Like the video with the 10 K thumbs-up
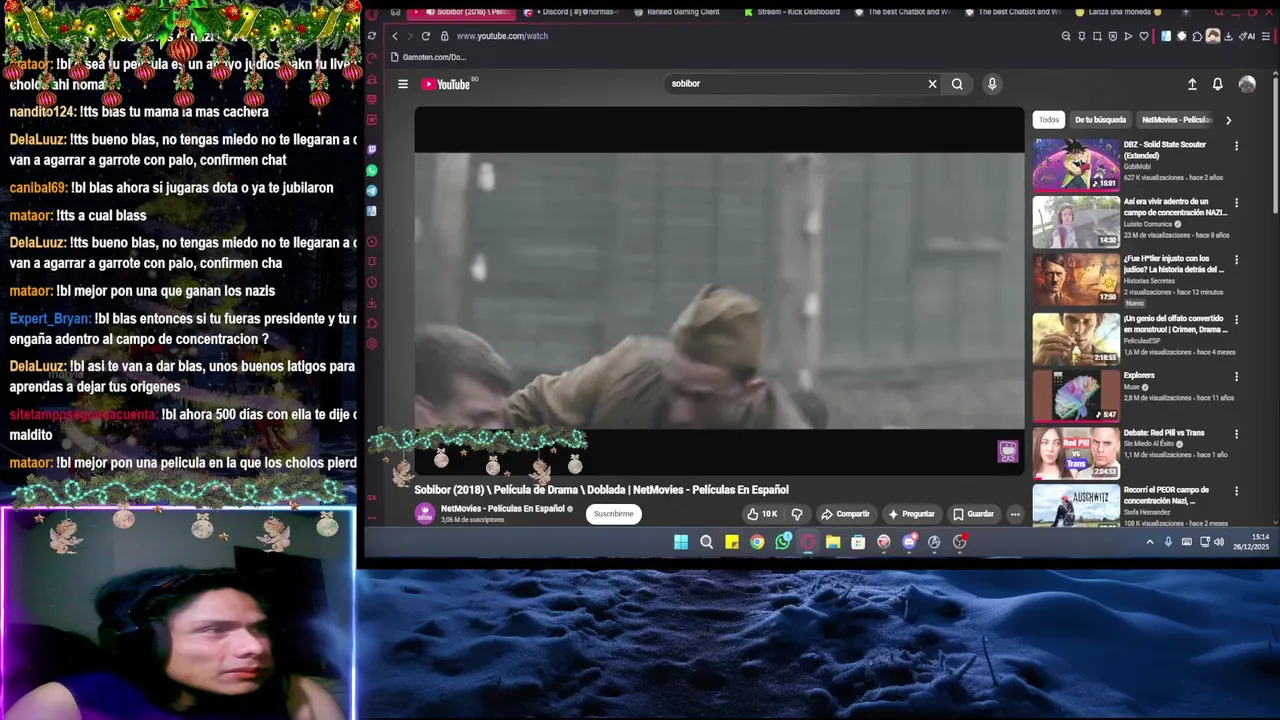This screenshot has height=720, width=1280. (762, 514)
